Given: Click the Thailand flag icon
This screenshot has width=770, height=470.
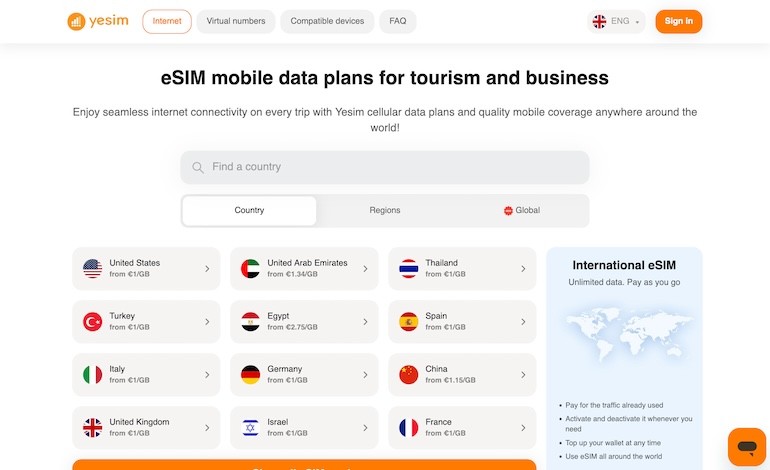Looking at the screenshot, I should pyautogui.click(x=408, y=268).
